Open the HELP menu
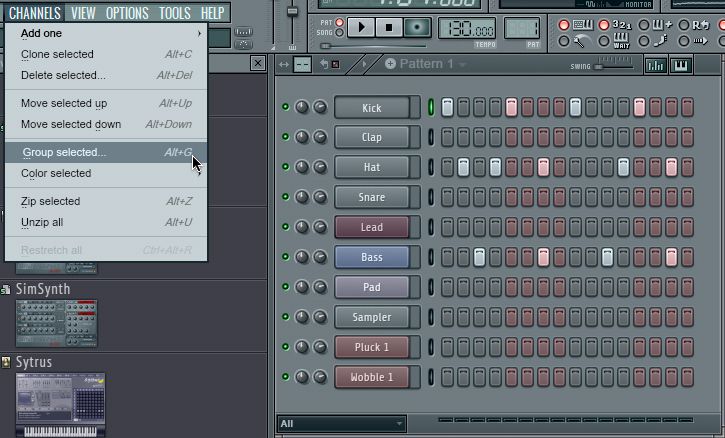The image size is (725, 438). [213, 13]
